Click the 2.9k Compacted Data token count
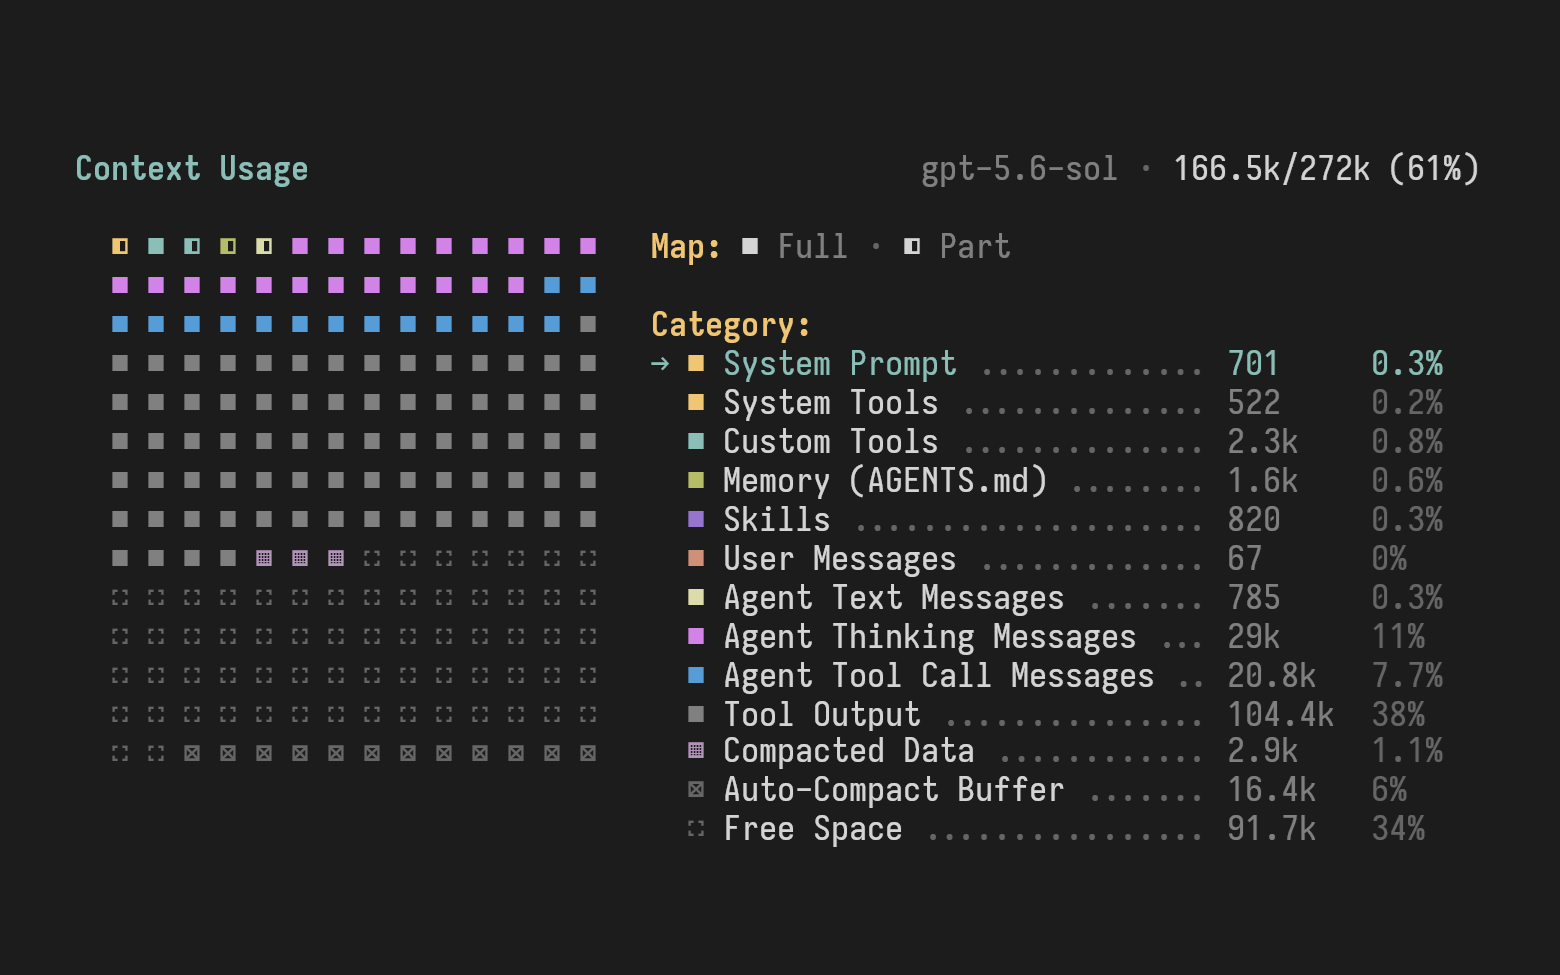 (1263, 751)
